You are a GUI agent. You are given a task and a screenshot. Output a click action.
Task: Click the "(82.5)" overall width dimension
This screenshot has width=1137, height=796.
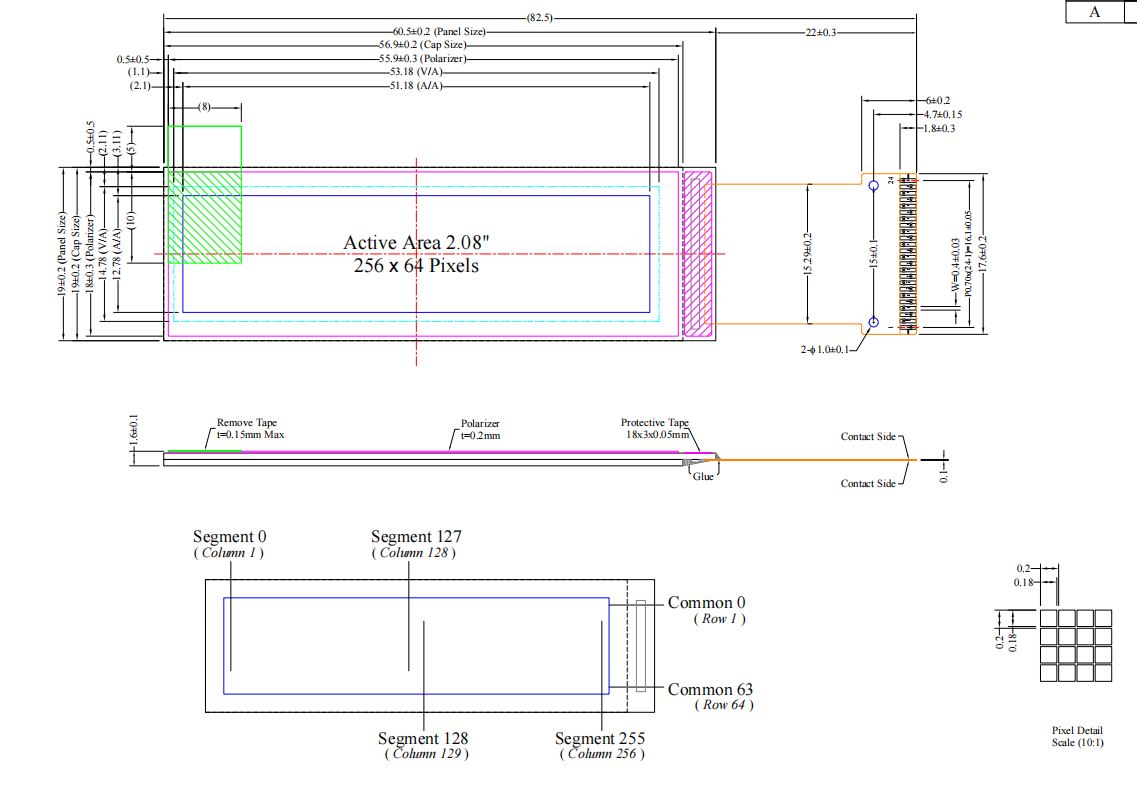(540, 18)
